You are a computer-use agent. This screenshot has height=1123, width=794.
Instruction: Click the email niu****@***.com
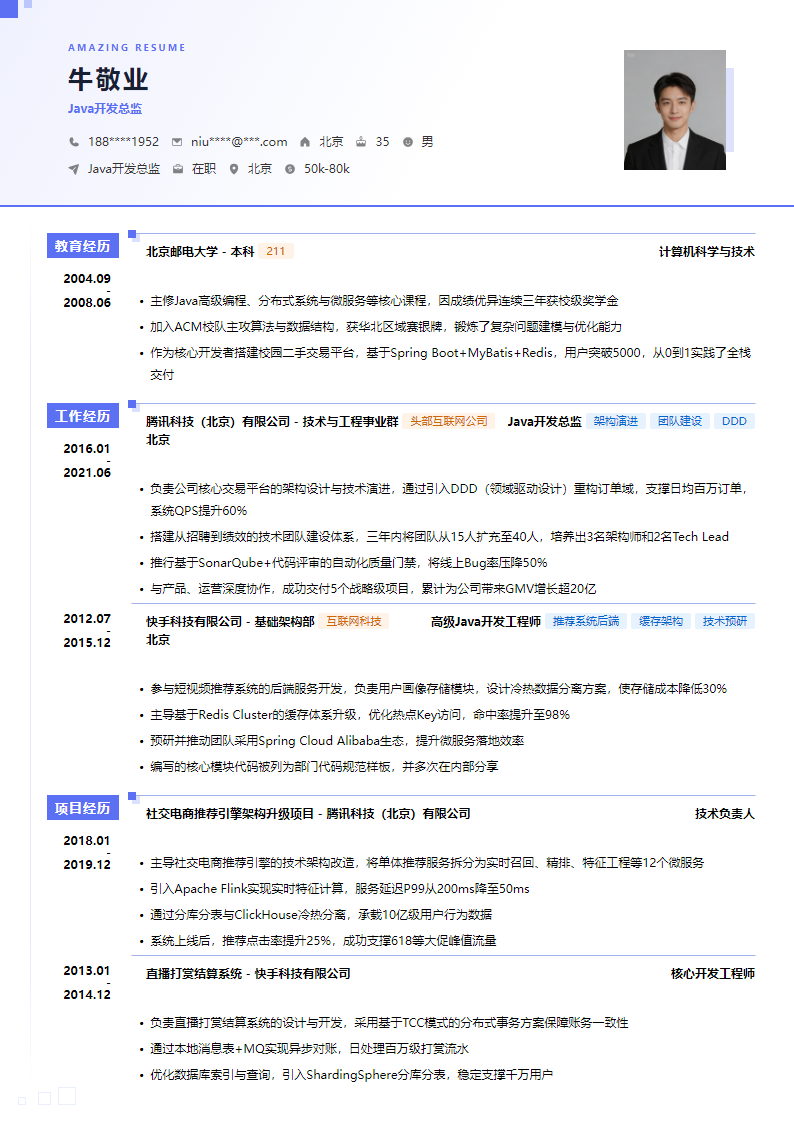239,142
